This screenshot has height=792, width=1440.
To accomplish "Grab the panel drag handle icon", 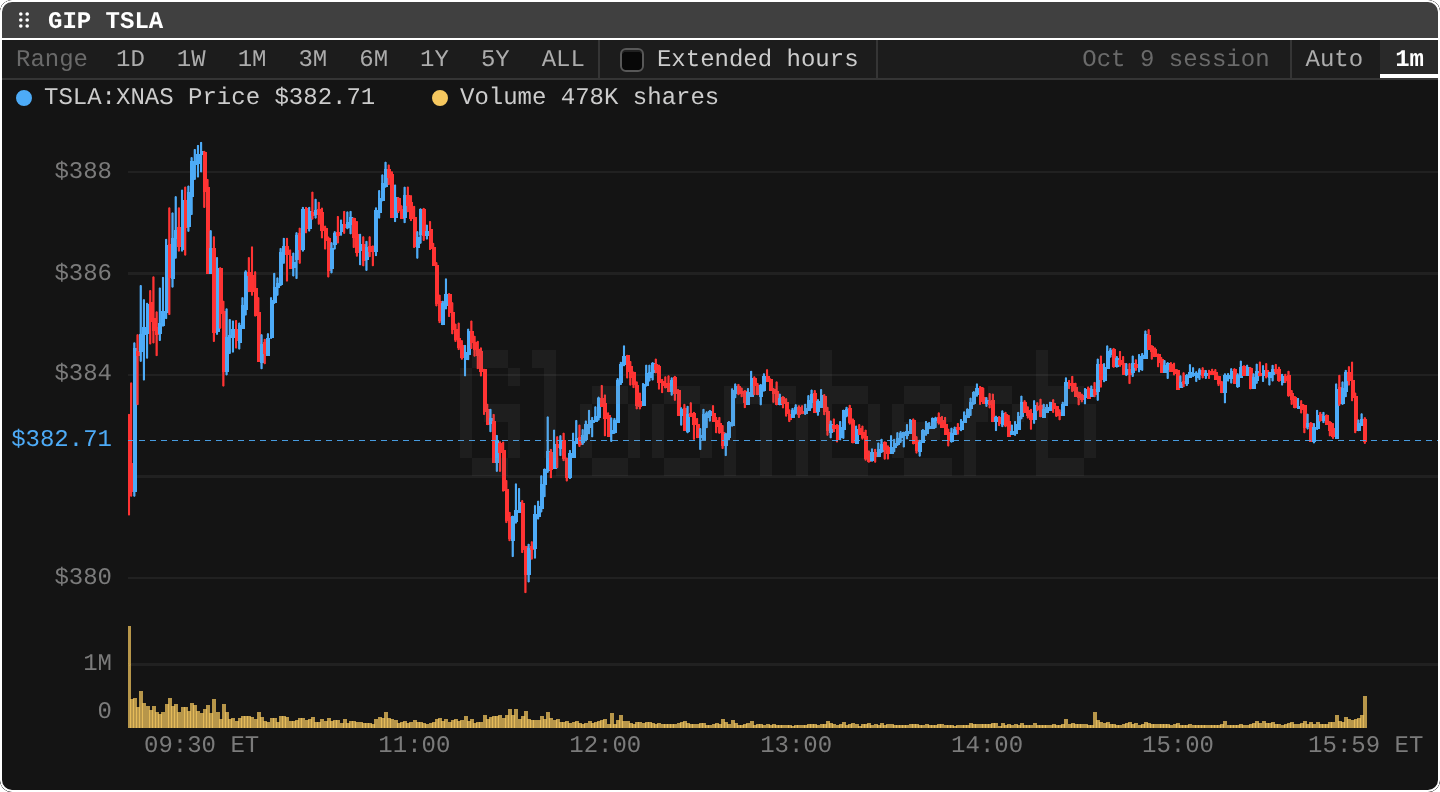I will click(24, 21).
